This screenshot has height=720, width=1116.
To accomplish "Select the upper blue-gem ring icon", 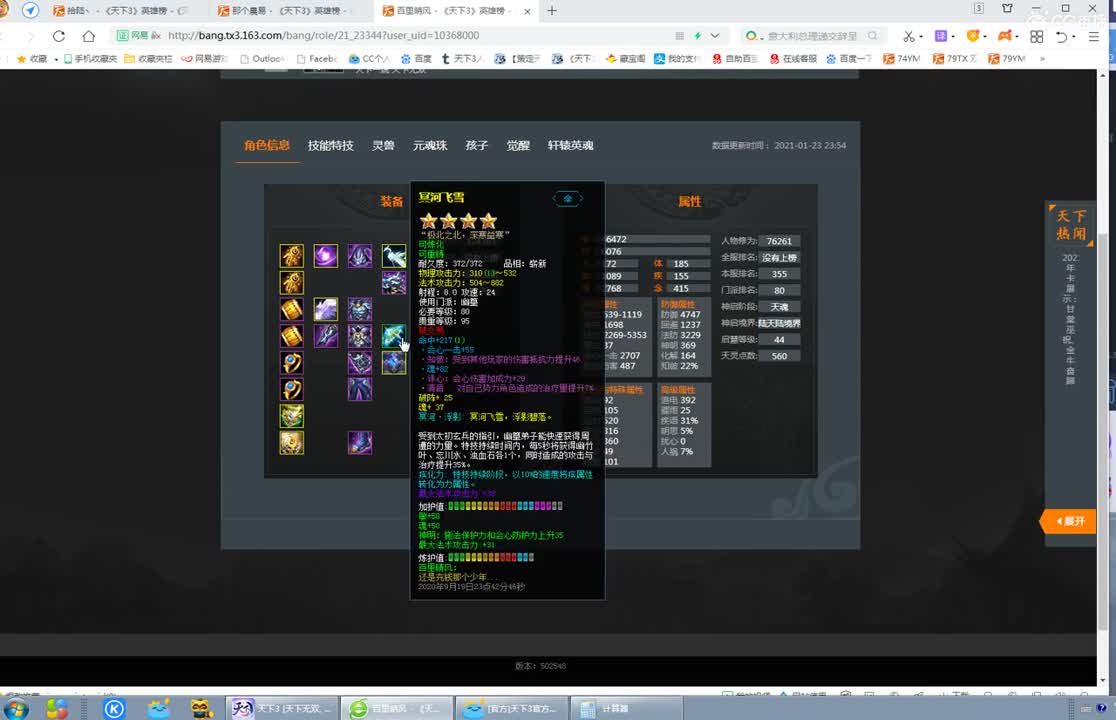I will click(292, 363).
